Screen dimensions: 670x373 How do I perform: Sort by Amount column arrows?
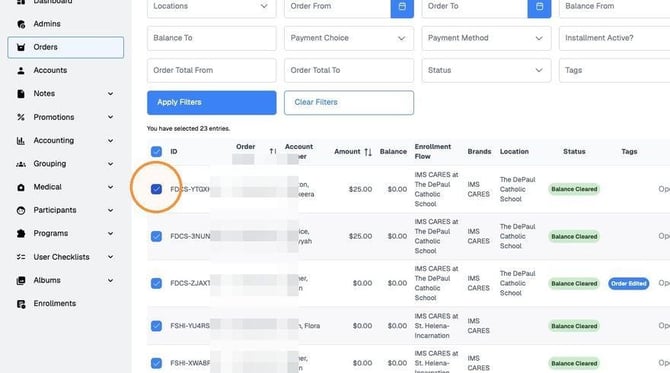tap(368, 152)
